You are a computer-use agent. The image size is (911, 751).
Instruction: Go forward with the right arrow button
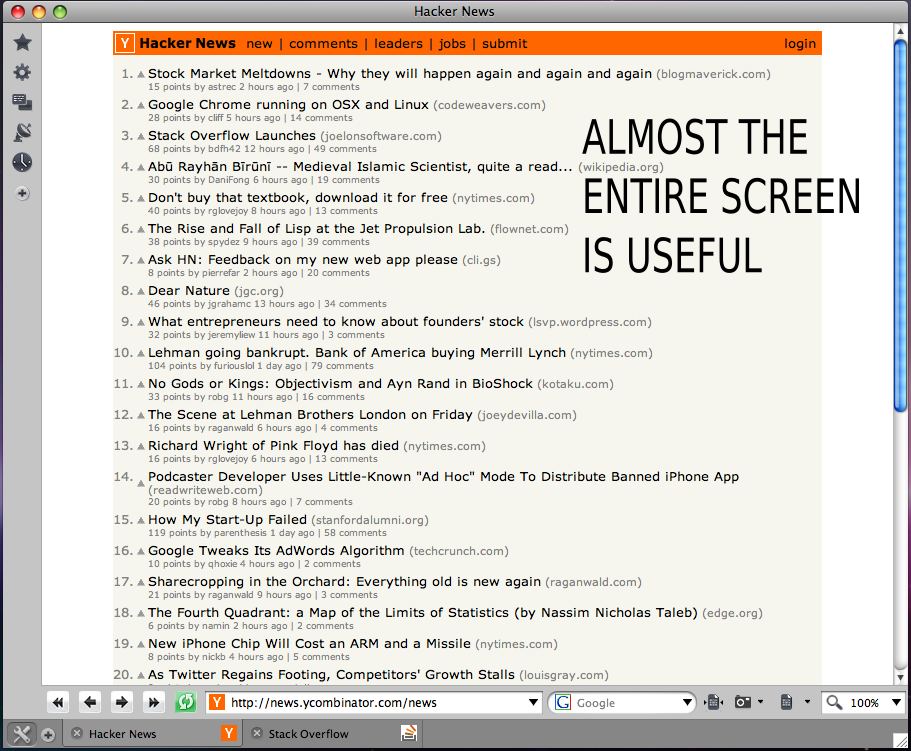point(122,703)
